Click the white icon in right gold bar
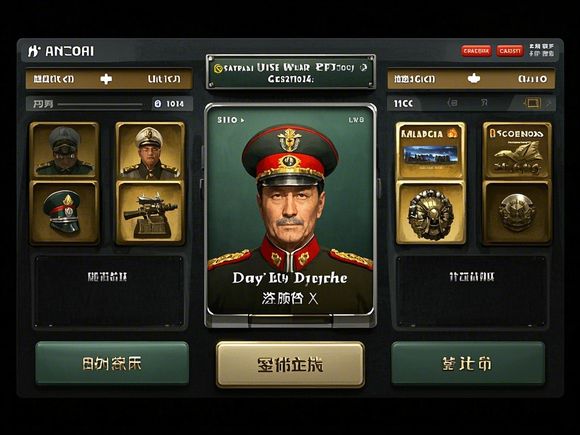The height and width of the screenshot is (435, 580). [474, 78]
